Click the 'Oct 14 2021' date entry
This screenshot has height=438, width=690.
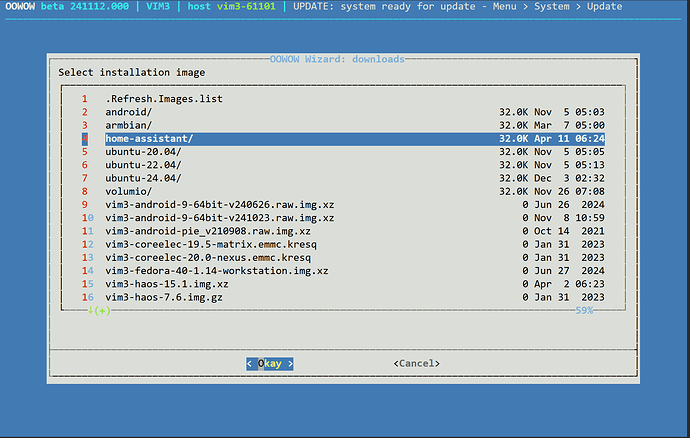569,231
